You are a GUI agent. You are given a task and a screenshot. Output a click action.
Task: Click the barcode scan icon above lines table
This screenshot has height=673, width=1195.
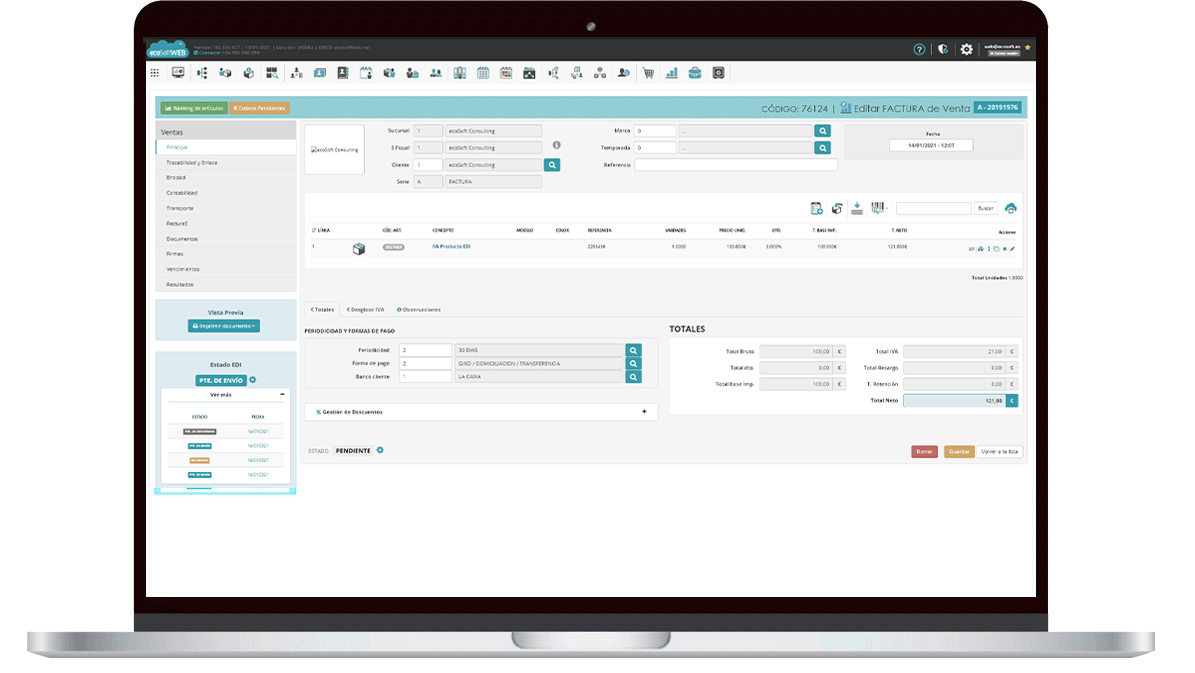878,207
